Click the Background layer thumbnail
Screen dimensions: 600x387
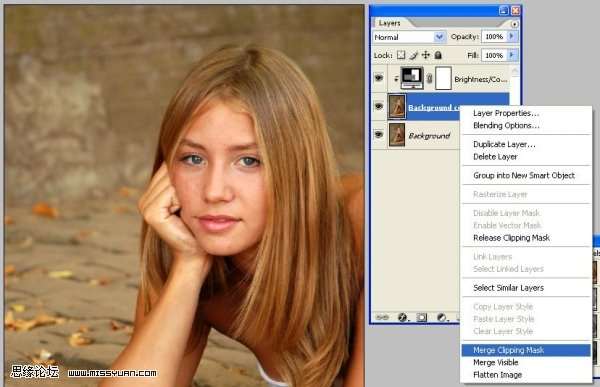click(397, 134)
